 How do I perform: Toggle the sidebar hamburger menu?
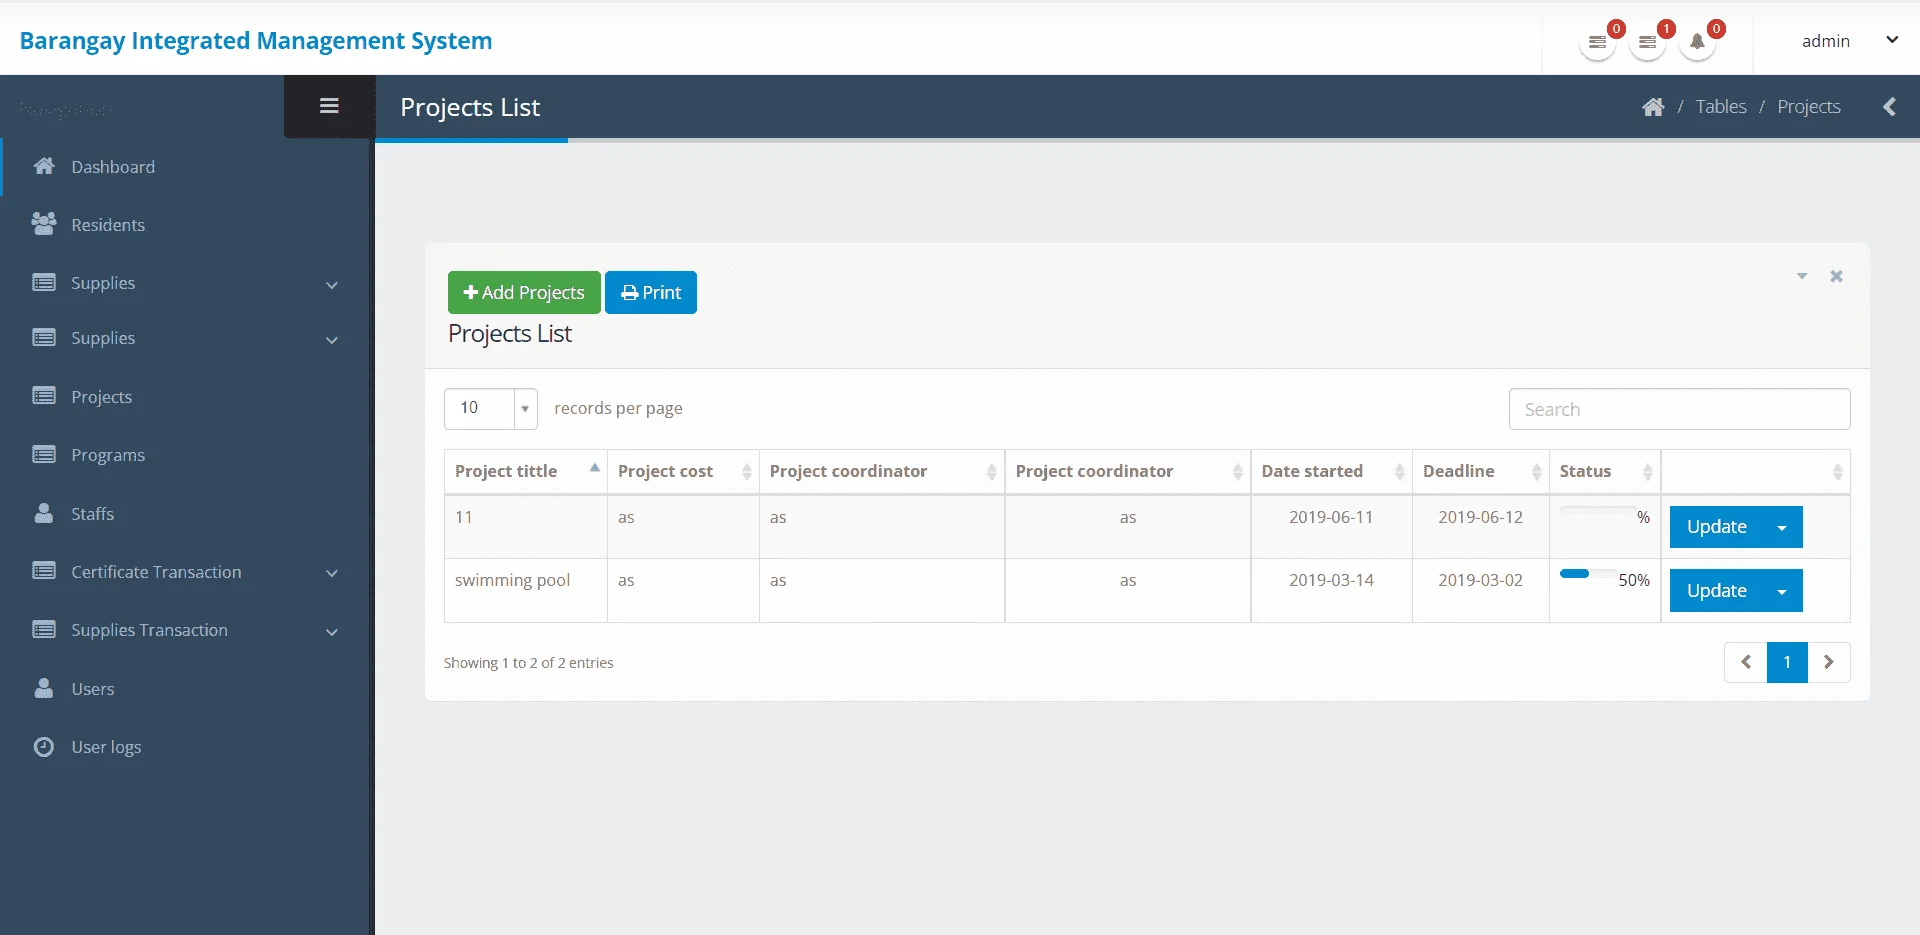coord(329,106)
